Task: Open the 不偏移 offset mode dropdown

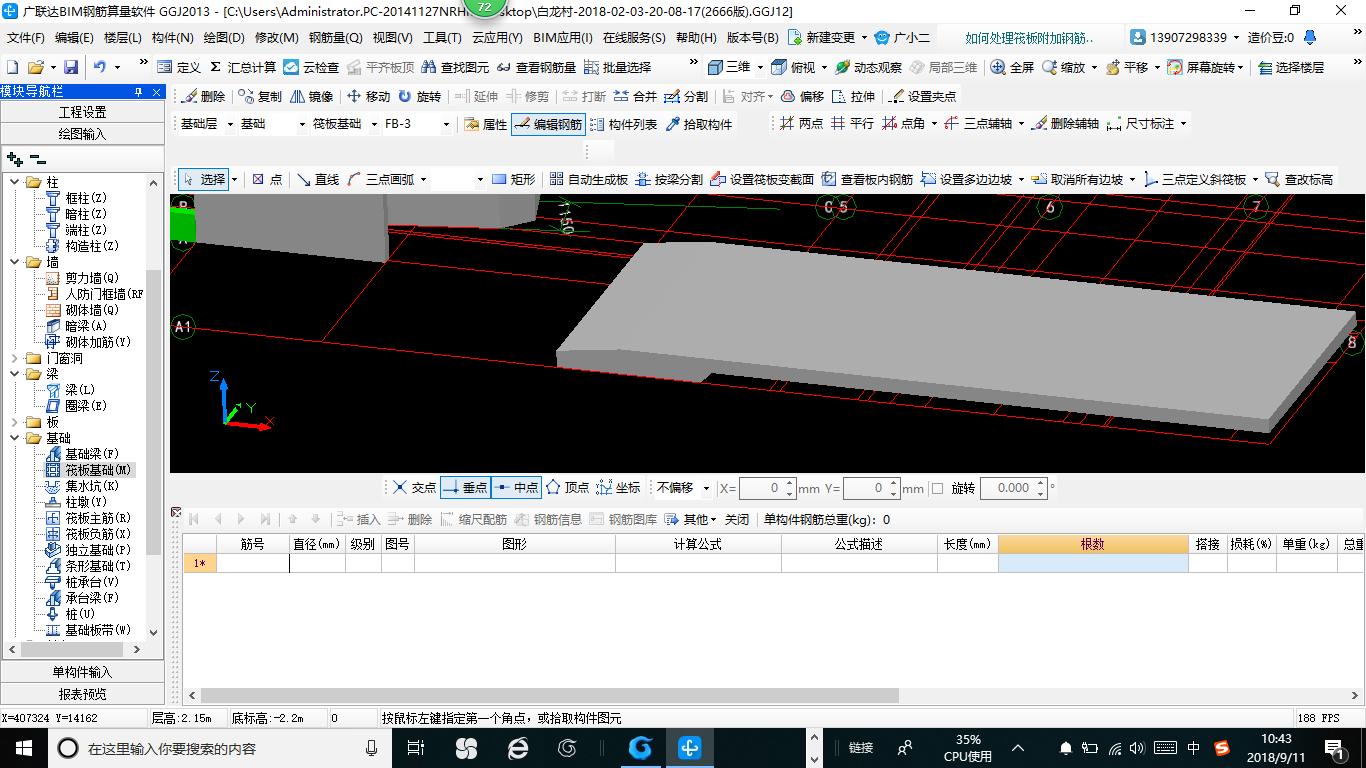Action: 707,488
